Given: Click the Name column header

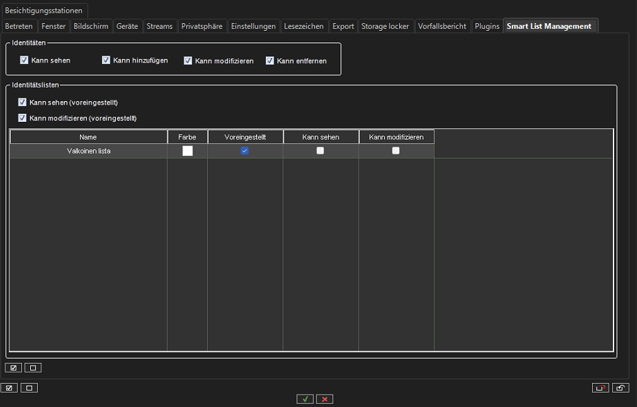Looking at the screenshot, I should coord(88,137).
